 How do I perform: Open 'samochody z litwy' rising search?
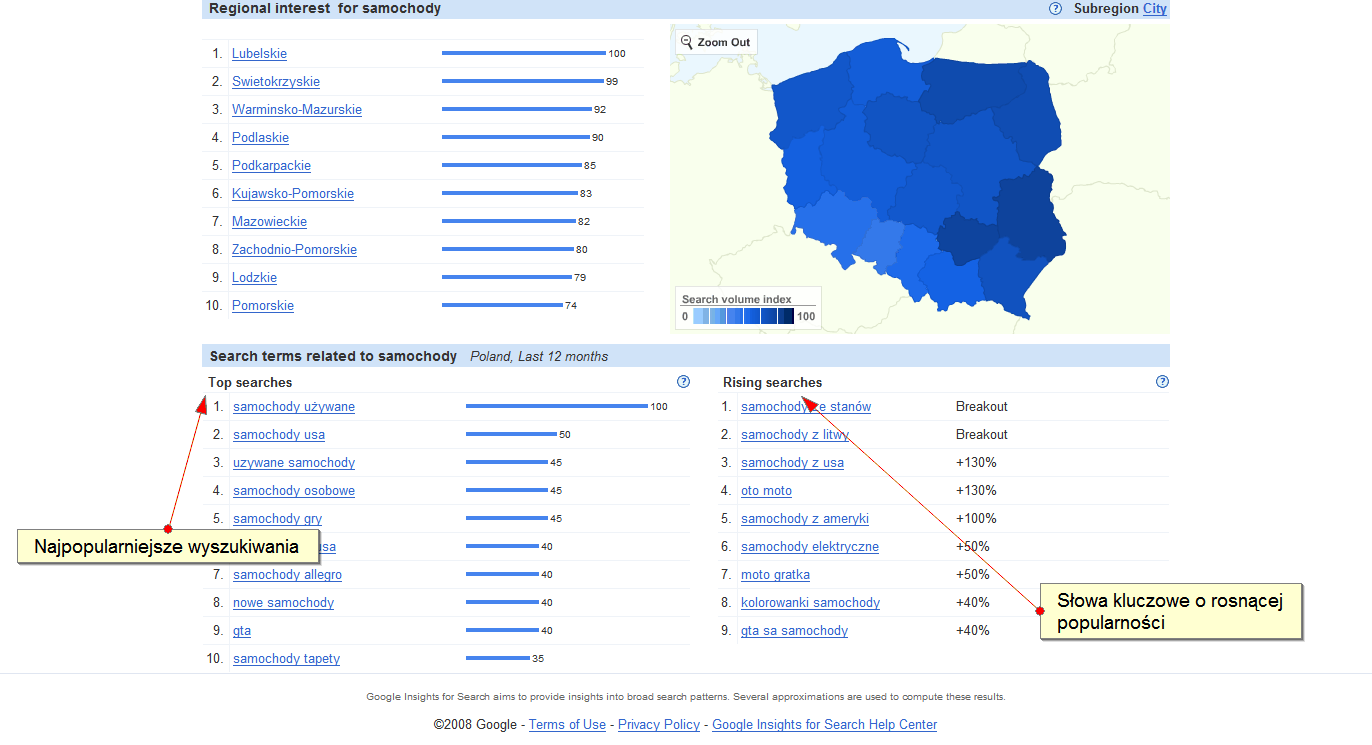(x=794, y=435)
